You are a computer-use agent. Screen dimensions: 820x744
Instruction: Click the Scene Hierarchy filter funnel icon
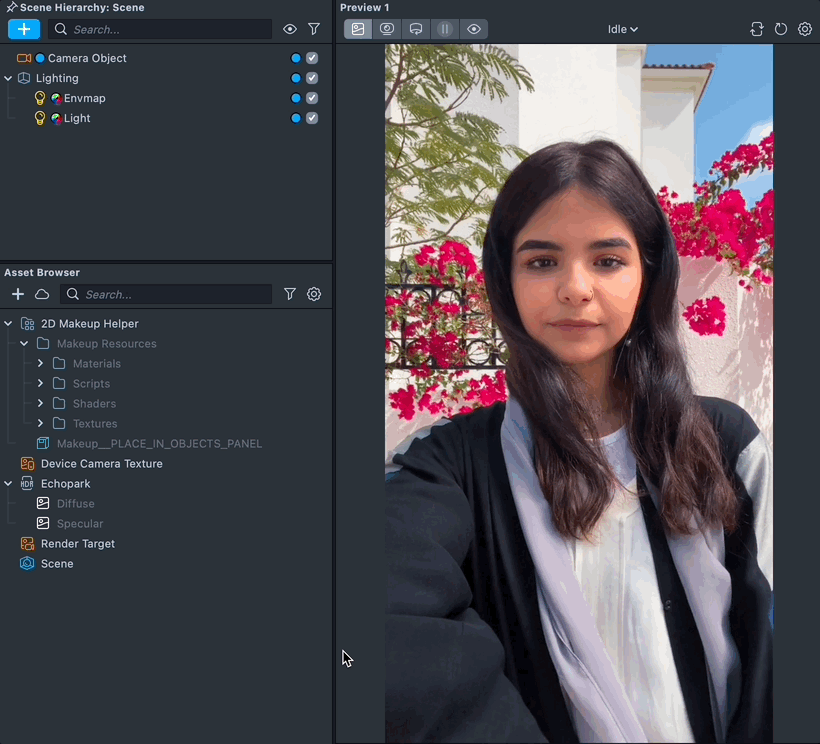(x=314, y=30)
